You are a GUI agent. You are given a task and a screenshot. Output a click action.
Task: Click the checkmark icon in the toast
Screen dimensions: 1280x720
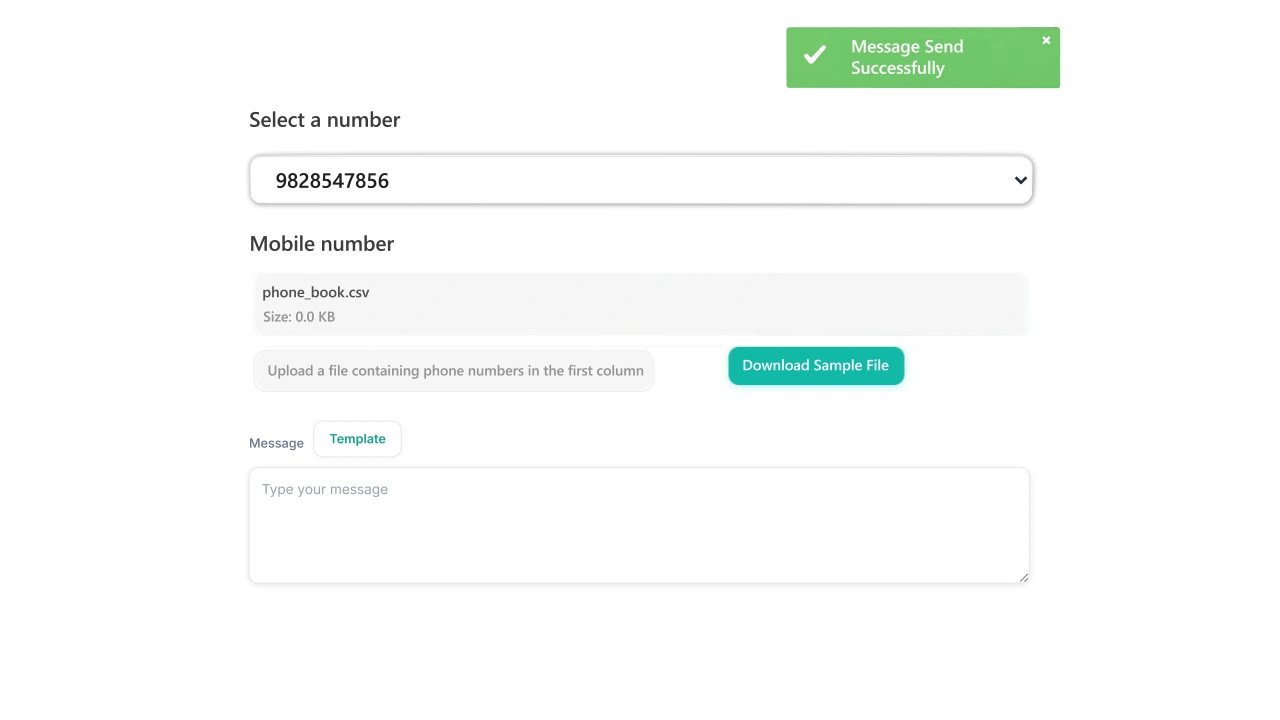pyautogui.click(x=815, y=56)
